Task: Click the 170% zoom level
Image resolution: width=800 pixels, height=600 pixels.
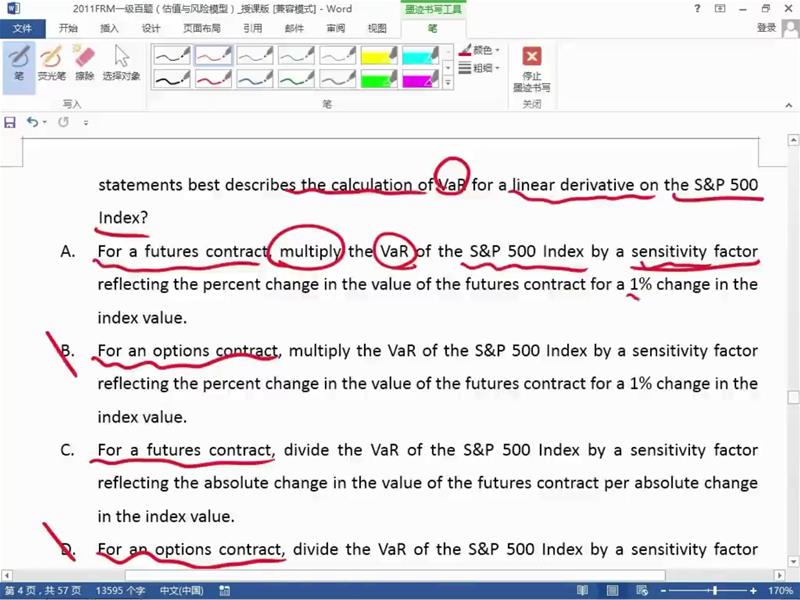Action: tap(780, 591)
